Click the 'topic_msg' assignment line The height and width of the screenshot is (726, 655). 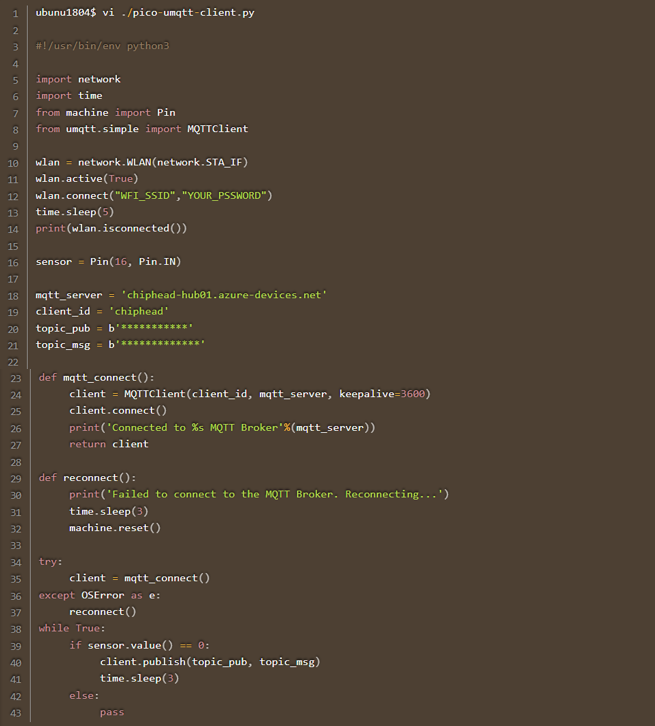click(120, 344)
